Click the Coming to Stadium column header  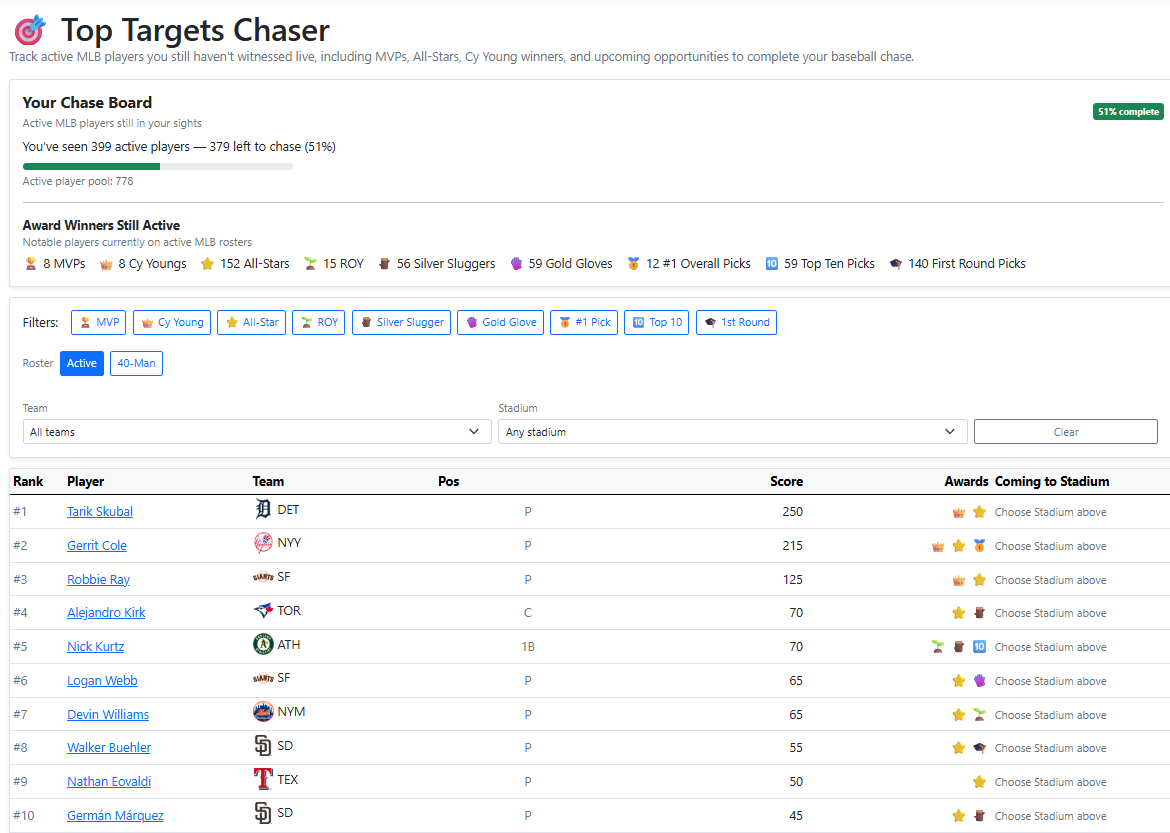(x=1052, y=481)
